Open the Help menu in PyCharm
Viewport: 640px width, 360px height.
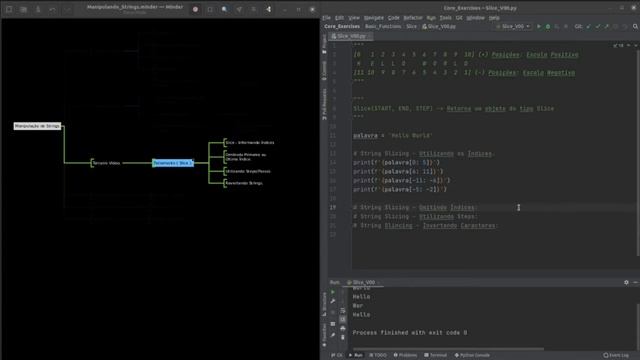494,18
